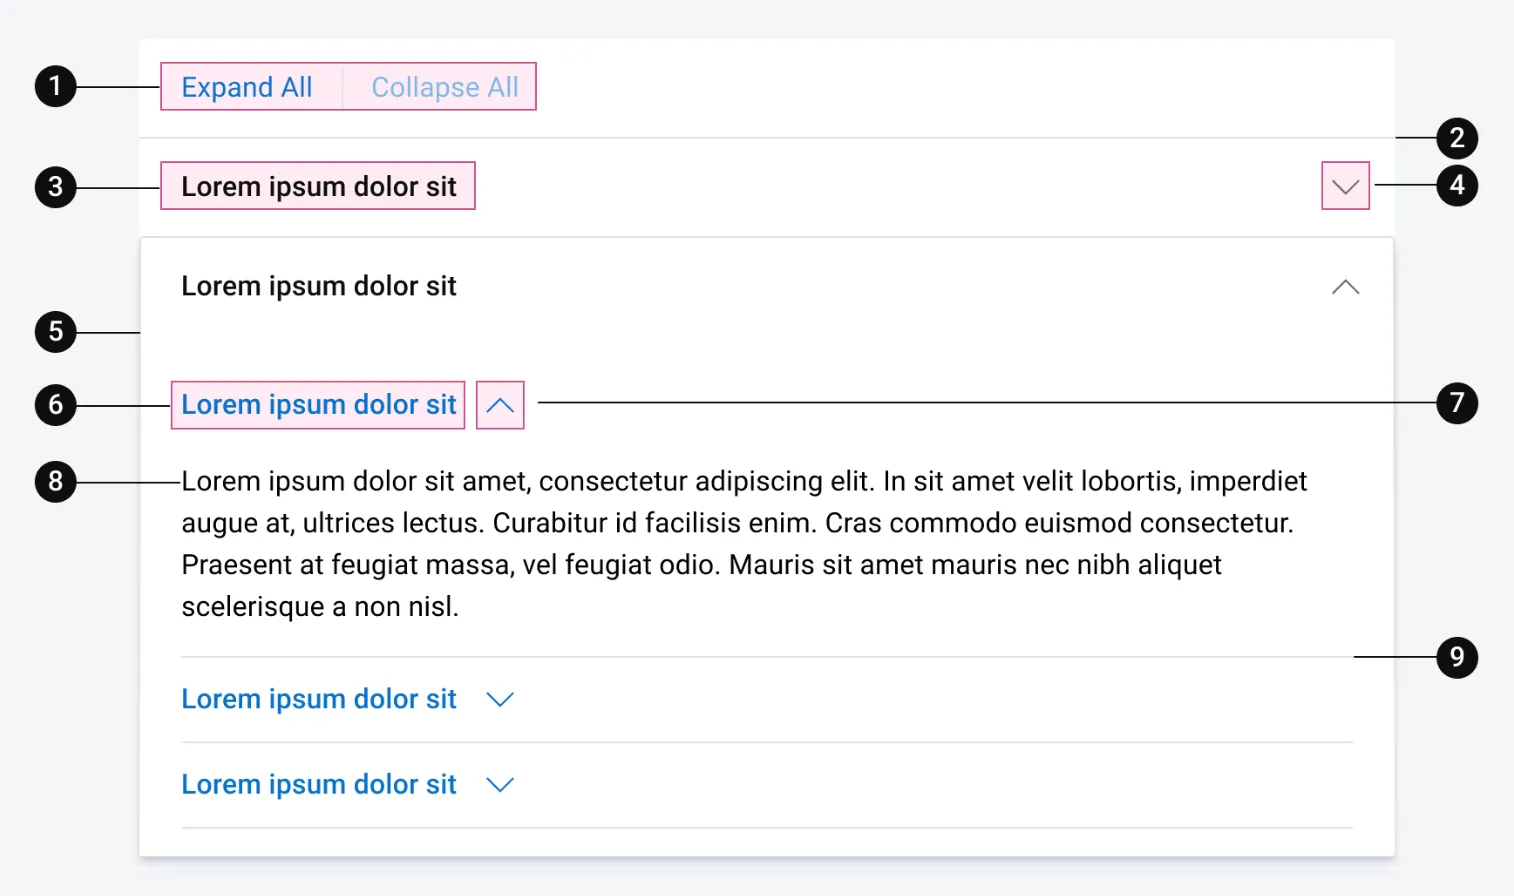Collapse the nested section using its blue up chevron
Image resolution: width=1514 pixels, height=896 pixels.
500,405
